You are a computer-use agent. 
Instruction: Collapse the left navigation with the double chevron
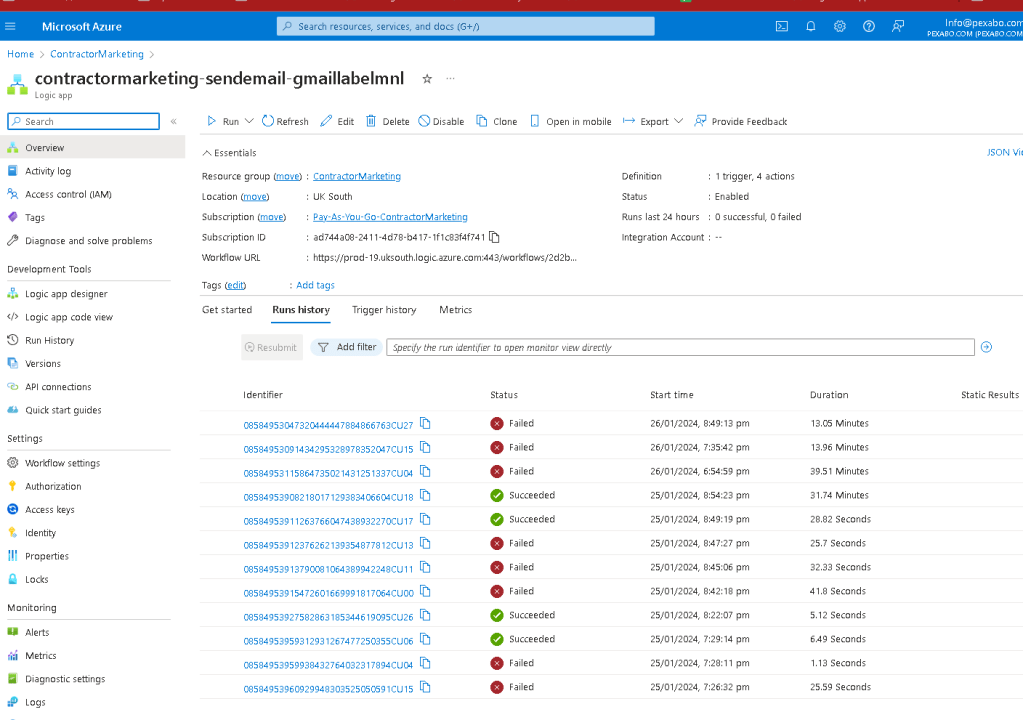pos(174,121)
